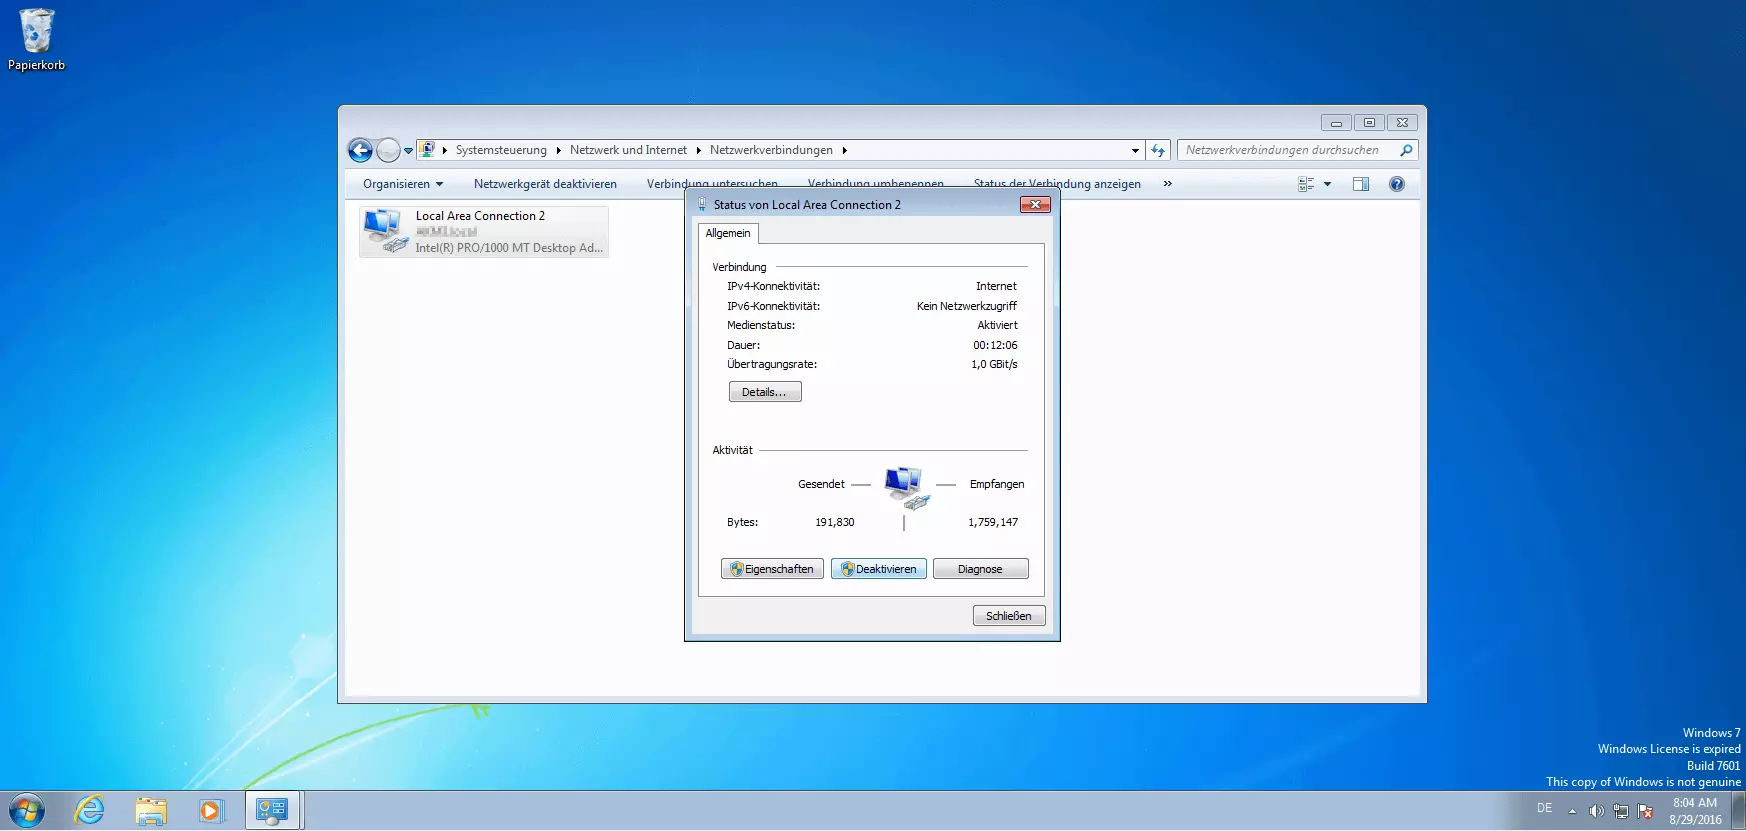Show hidden system tray icons

tap(1572, 811)
